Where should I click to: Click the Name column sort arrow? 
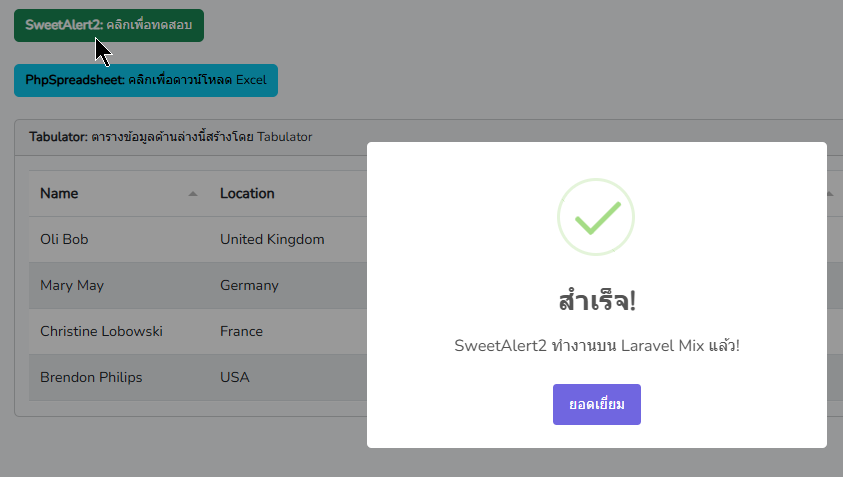[x=193, y=194]
